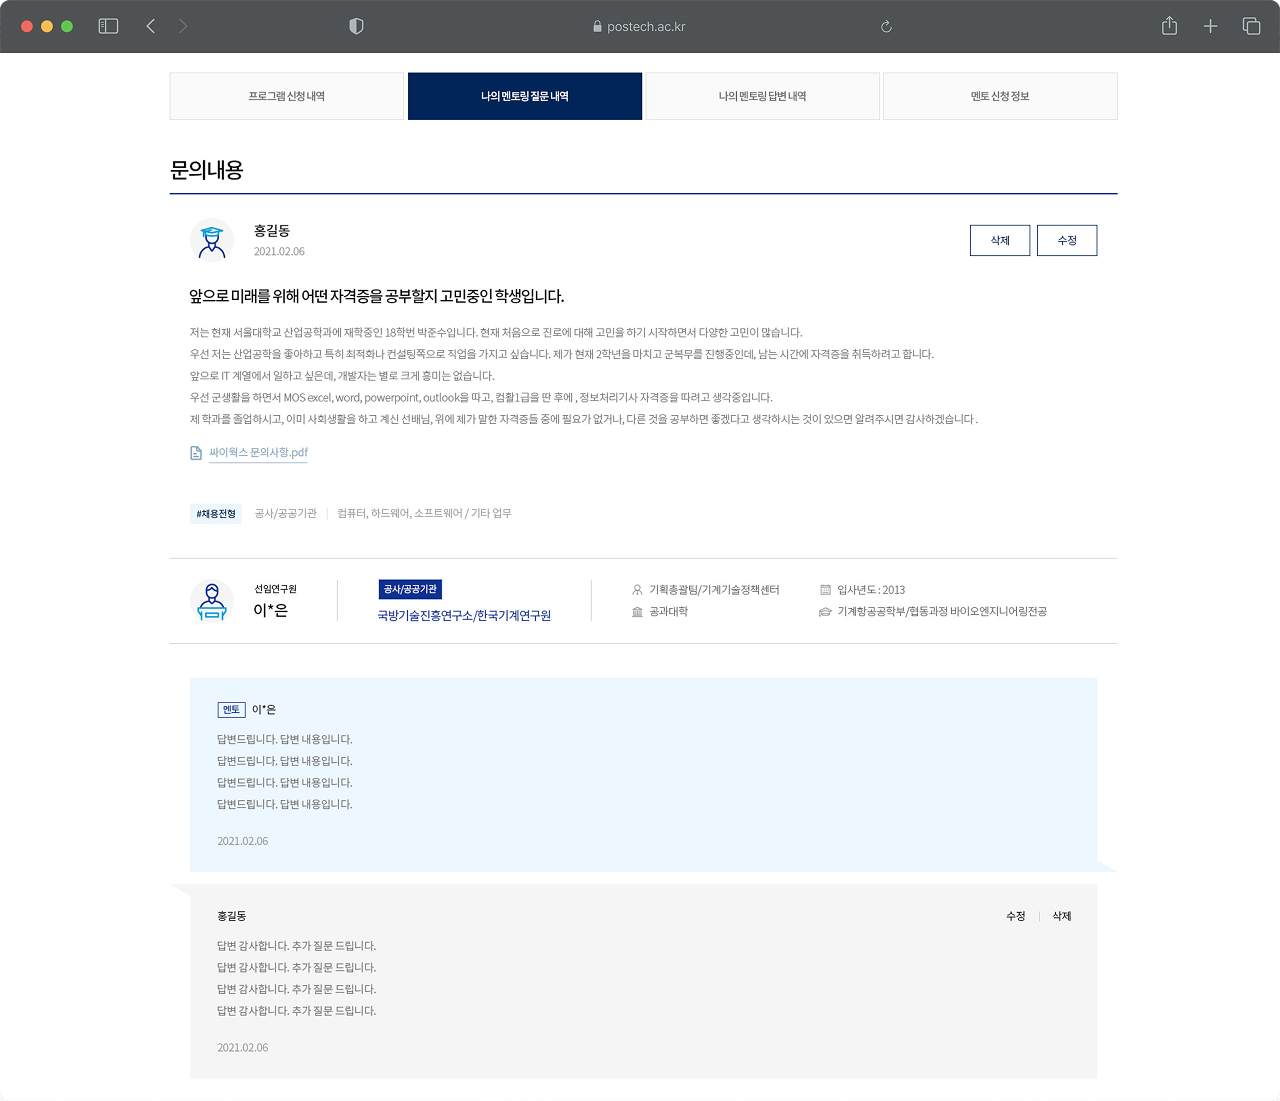
Task: Click the 수정 button on the question
Action: [x=1067, y=240]
